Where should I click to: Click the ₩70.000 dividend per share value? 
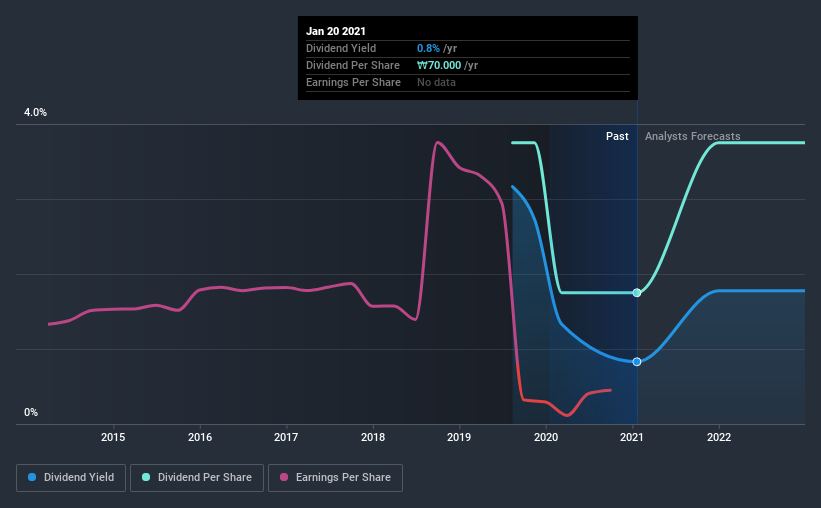point(439,65)
